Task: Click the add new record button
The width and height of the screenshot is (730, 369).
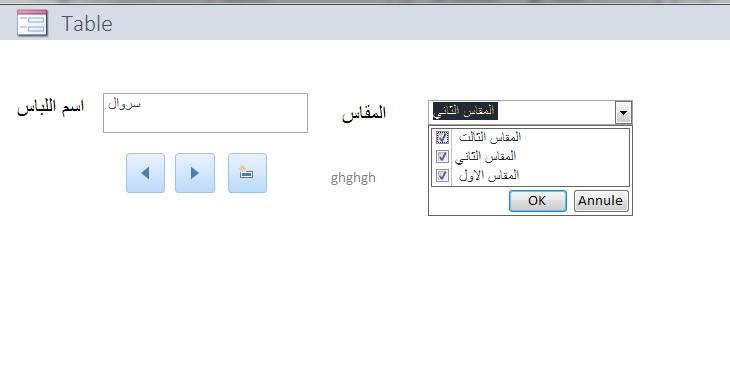Action: [x=247, y=173]
